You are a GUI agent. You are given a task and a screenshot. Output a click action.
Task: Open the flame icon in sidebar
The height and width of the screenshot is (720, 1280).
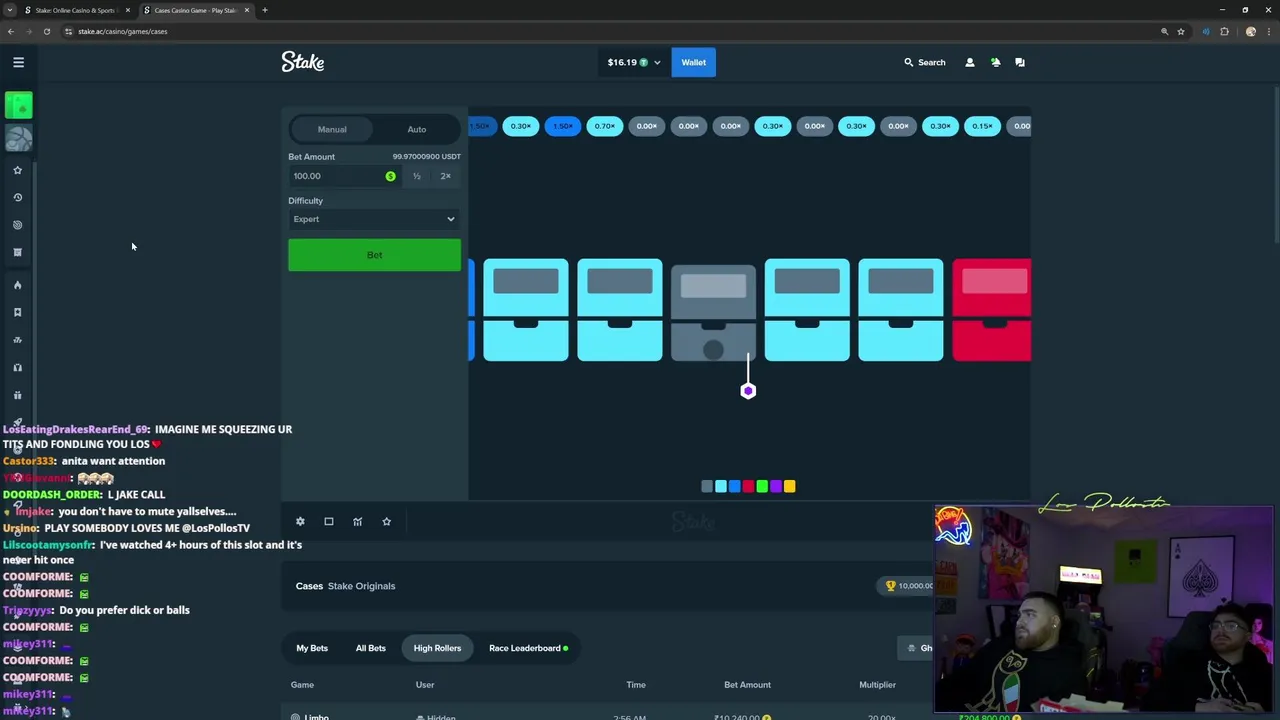[17, 285]
